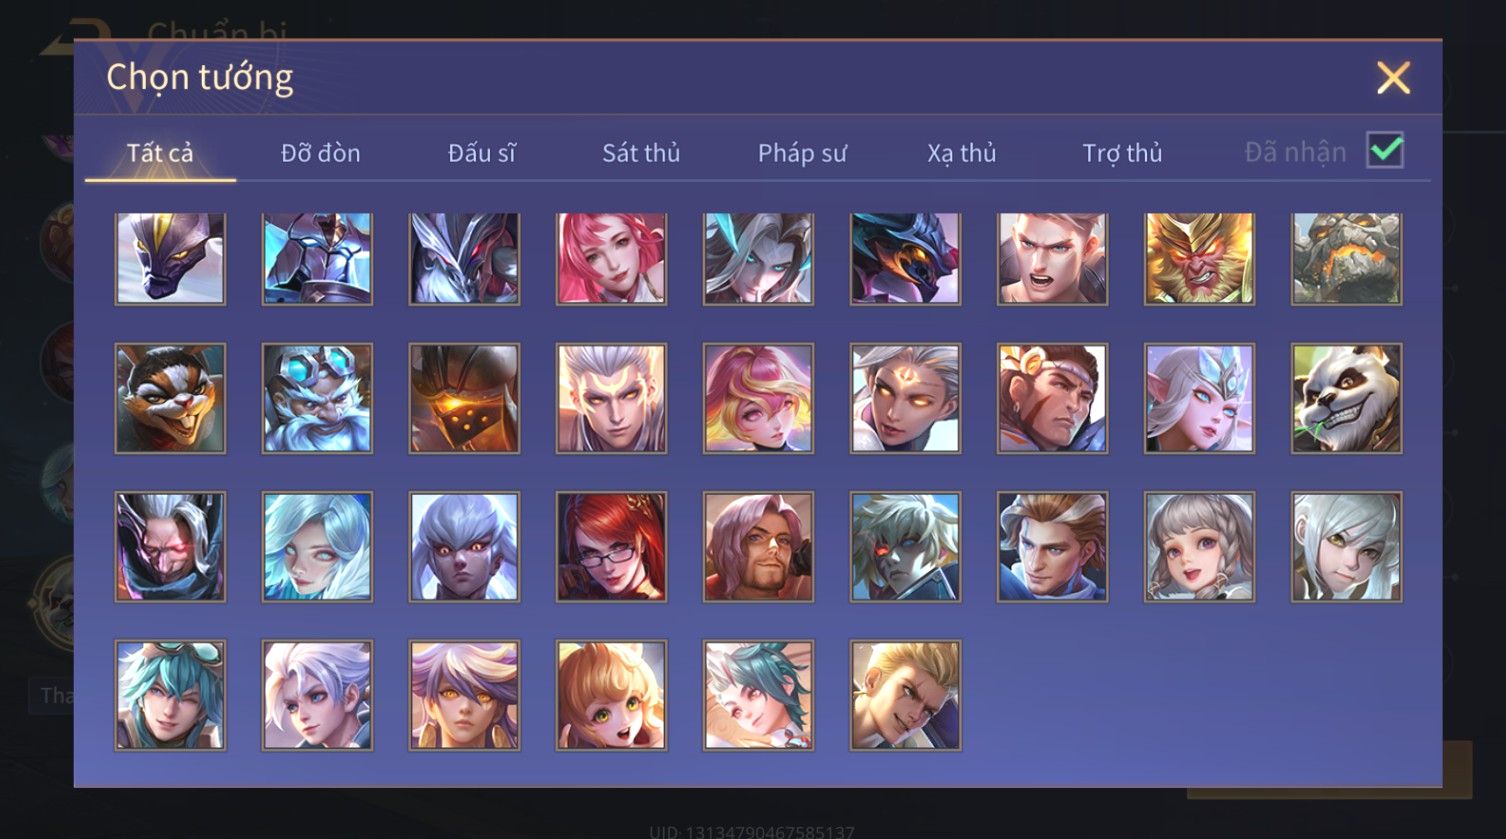Switch to the Xạ thủ tab
This screenshot has width=1506, height=839.
pos(962,153)
